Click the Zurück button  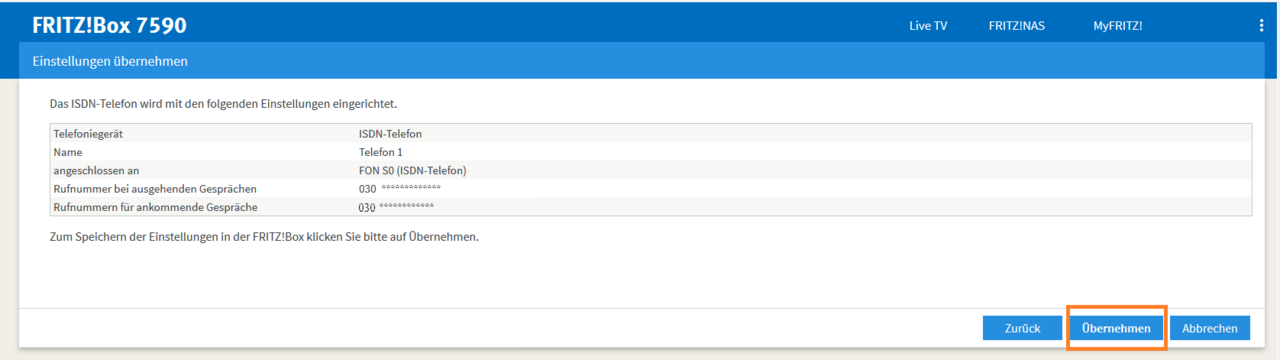(x=1022, y=328)
